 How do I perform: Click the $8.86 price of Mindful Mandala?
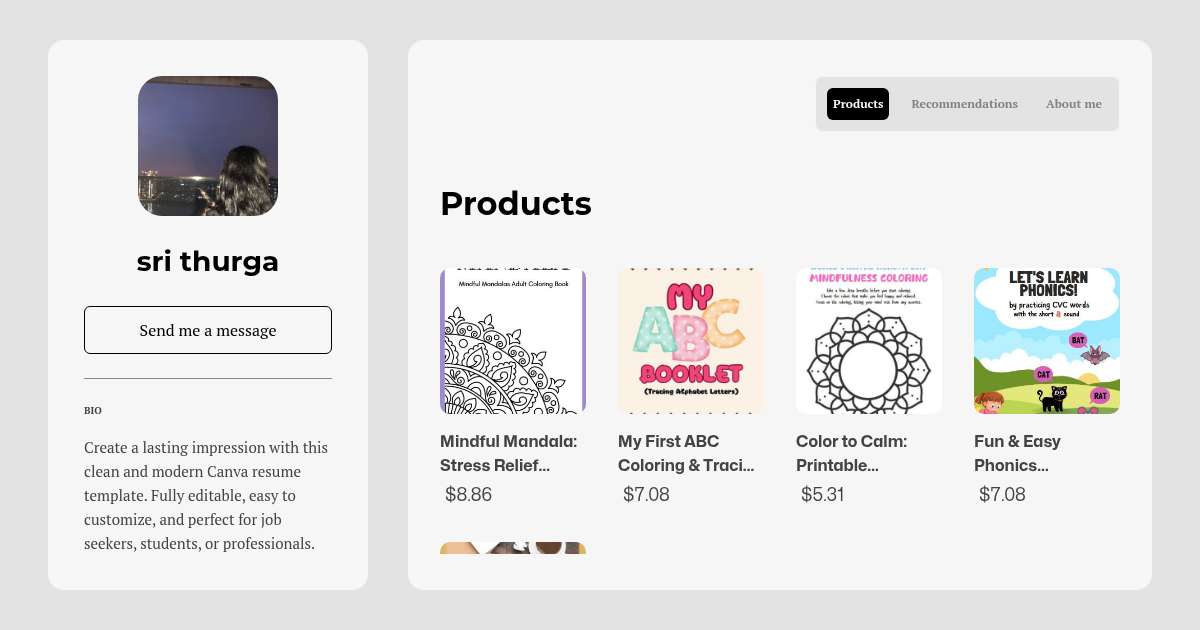click(468, 494)
